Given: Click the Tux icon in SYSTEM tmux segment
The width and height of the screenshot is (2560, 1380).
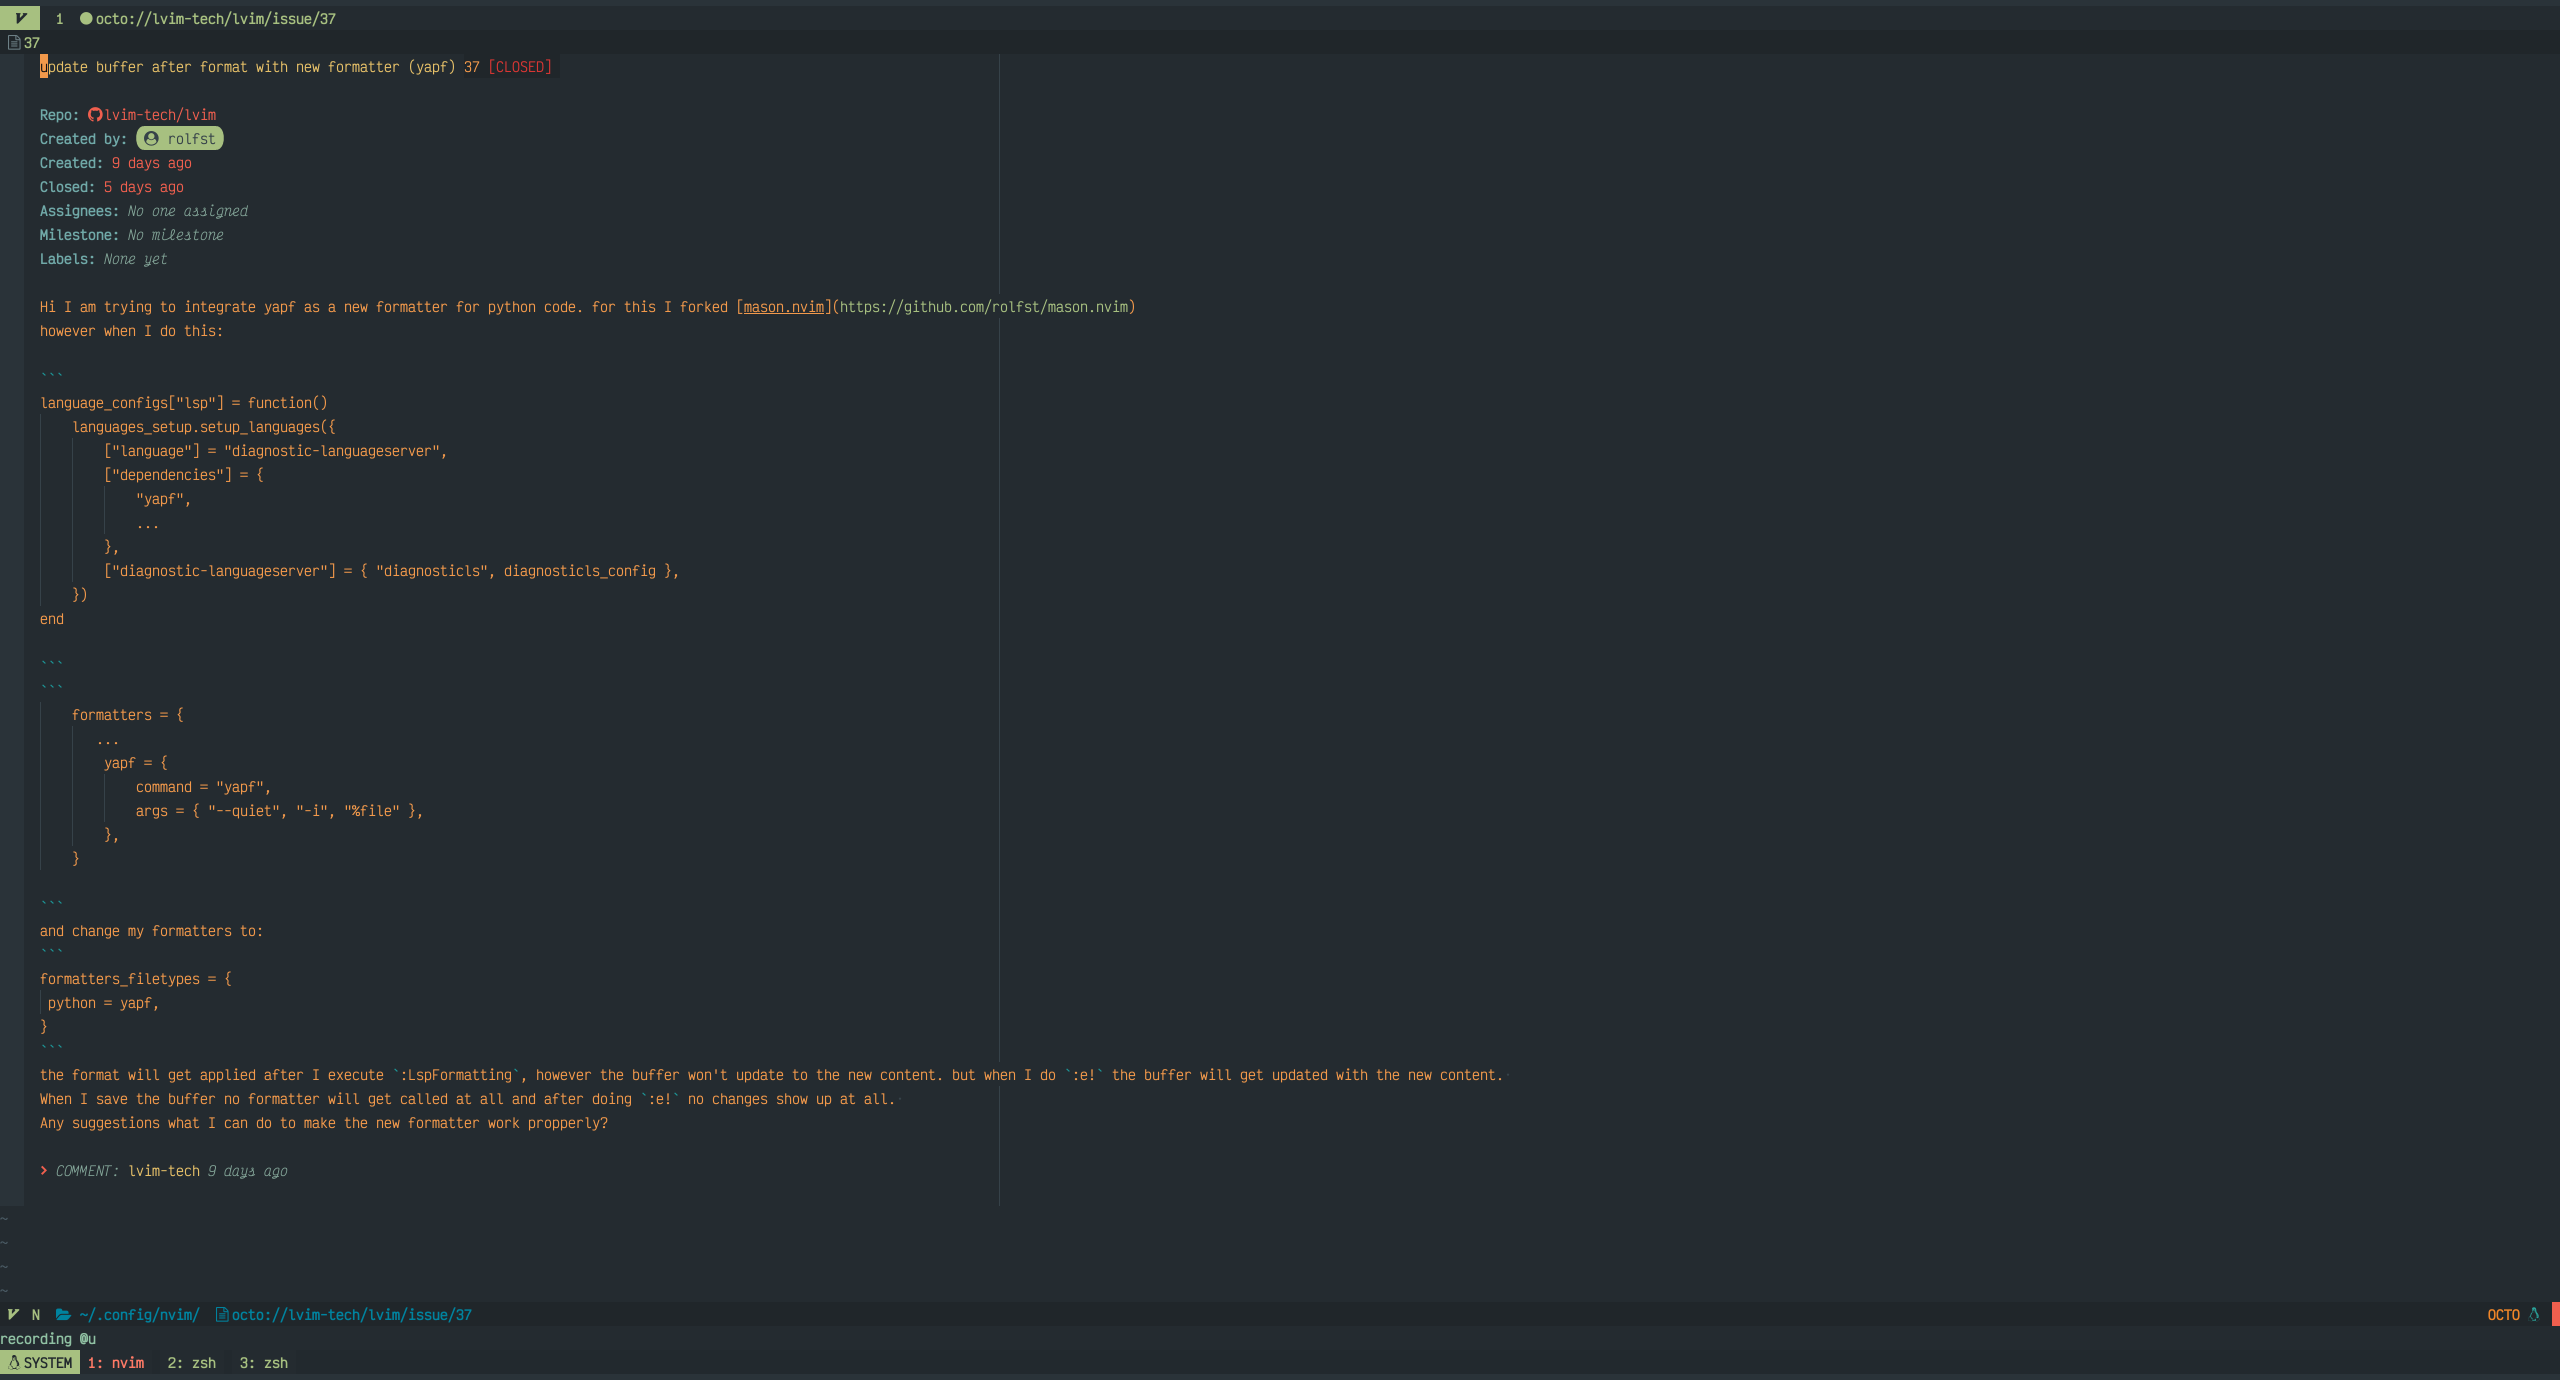Looking at the screenshot, I should 14,1363.
